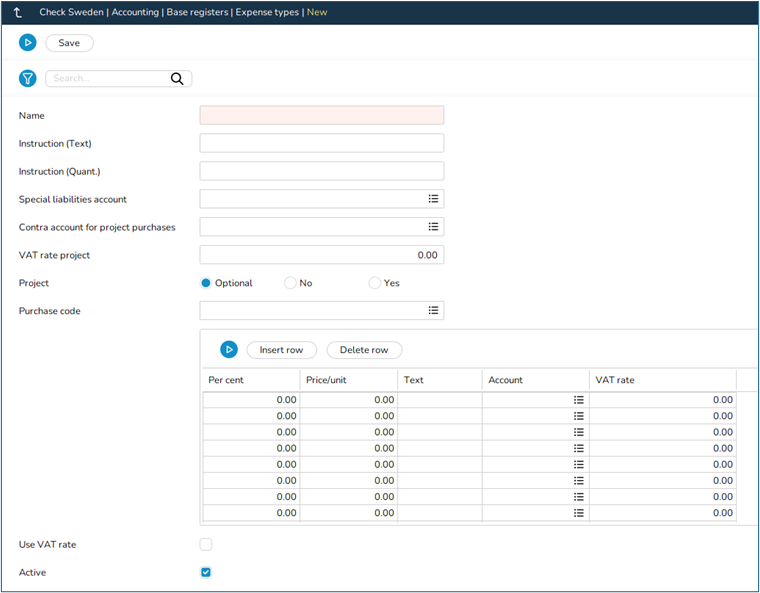Expand the Purchase code selection list
The image size is (760, 593).
point(433,311)
